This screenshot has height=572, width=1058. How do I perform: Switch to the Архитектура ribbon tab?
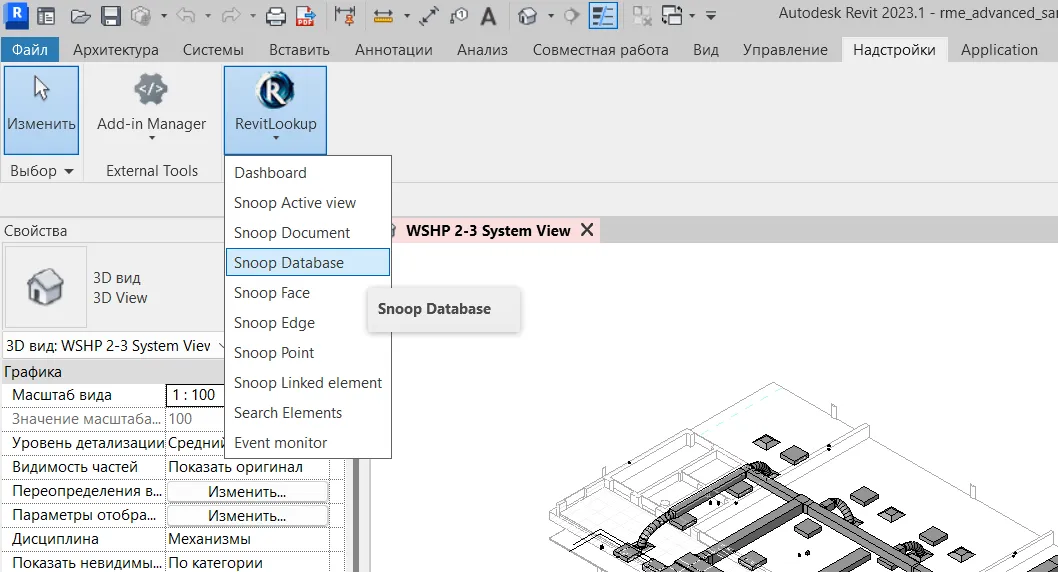coord(116,50)
